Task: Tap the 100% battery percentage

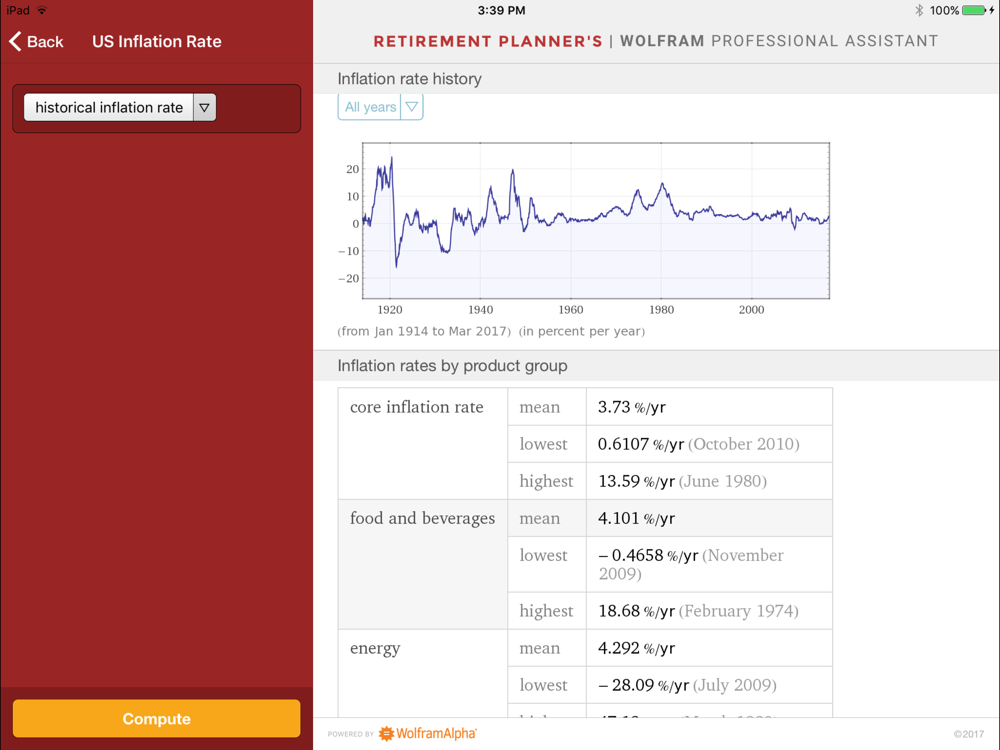Action: coord(944,10)
